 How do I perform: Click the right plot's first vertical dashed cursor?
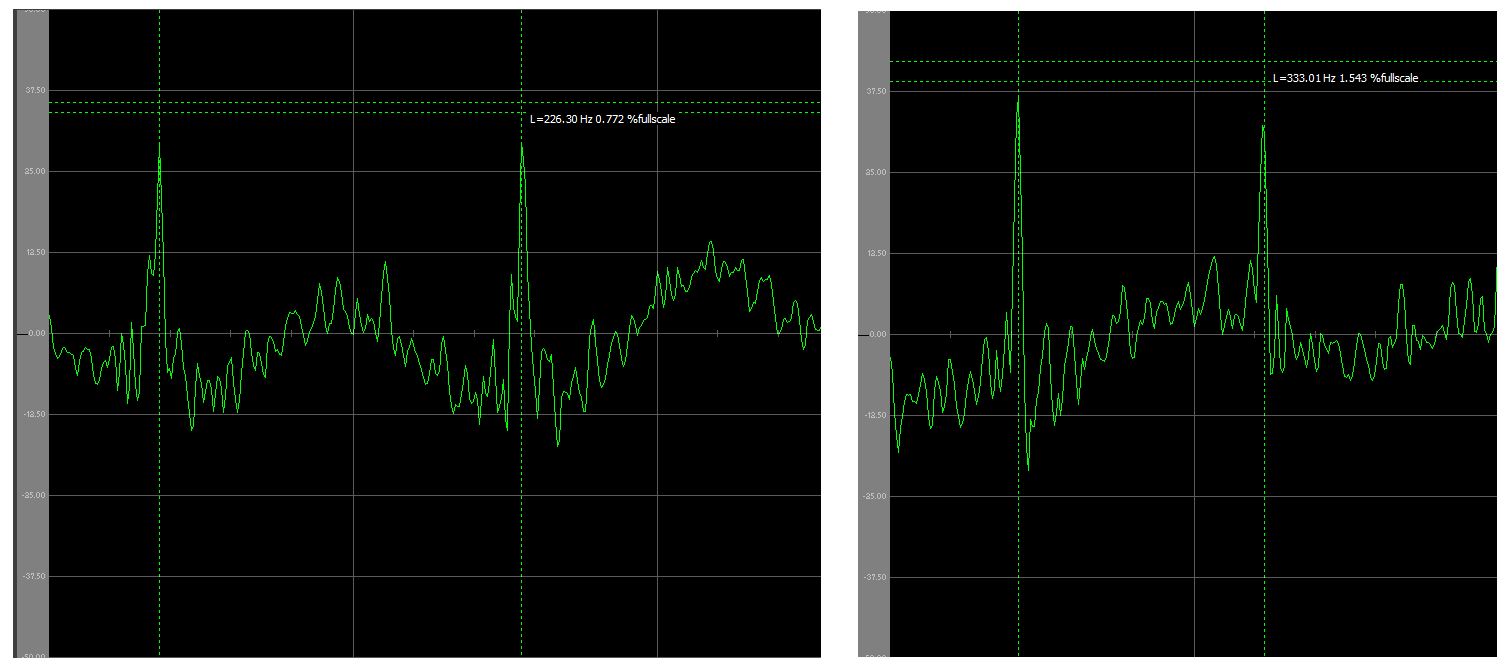(1018, 550)
